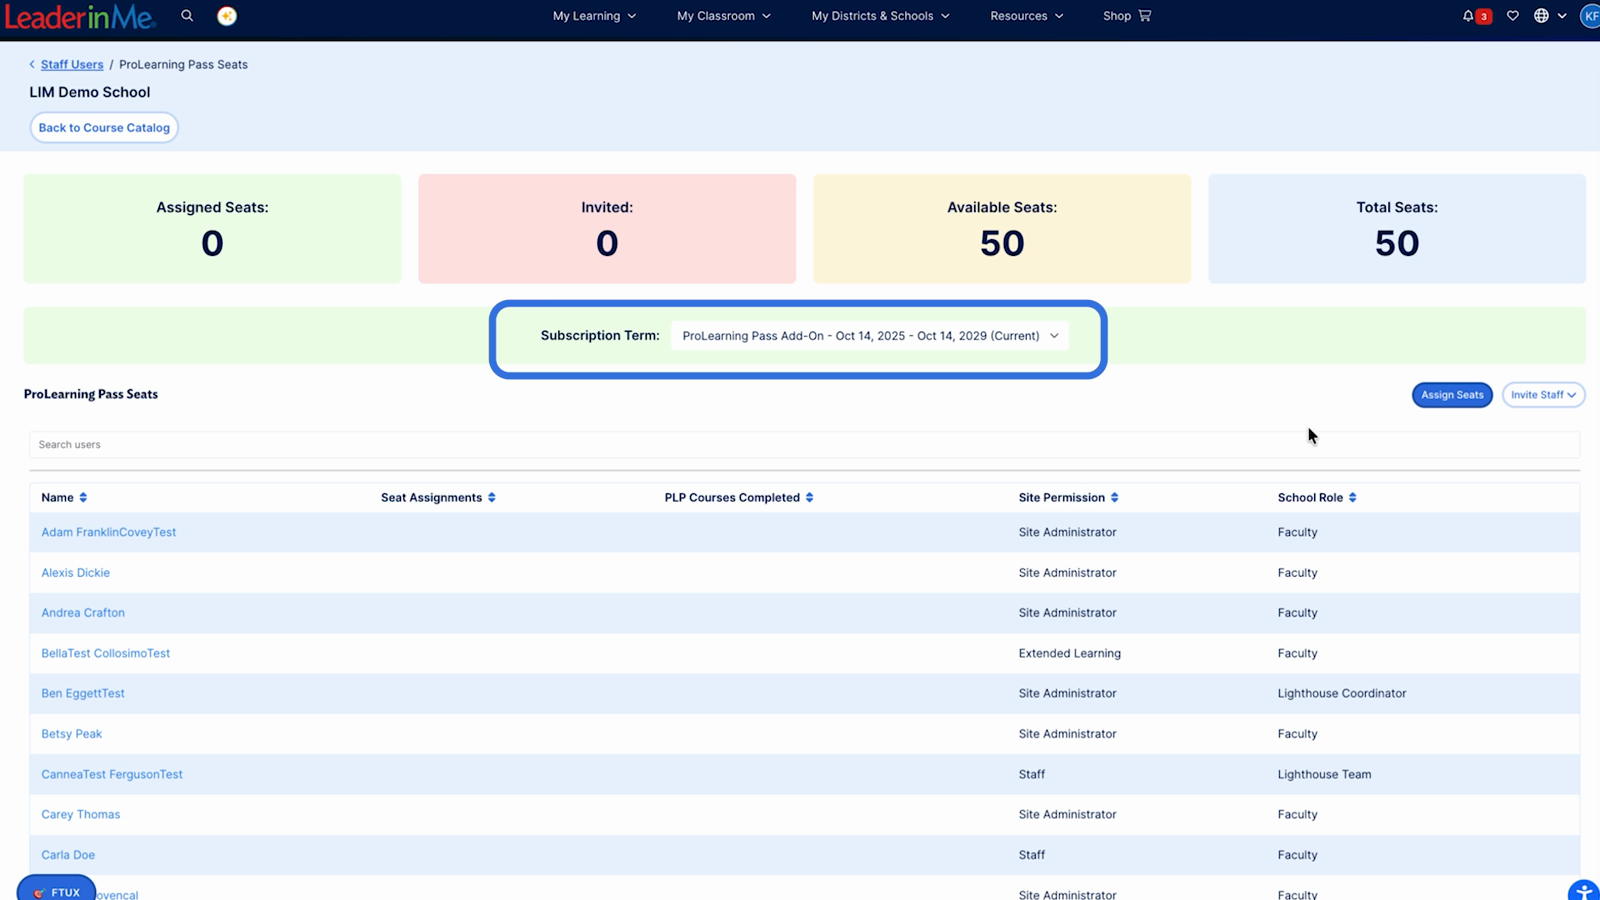Click the round badge icon beside search

(227, 16)
